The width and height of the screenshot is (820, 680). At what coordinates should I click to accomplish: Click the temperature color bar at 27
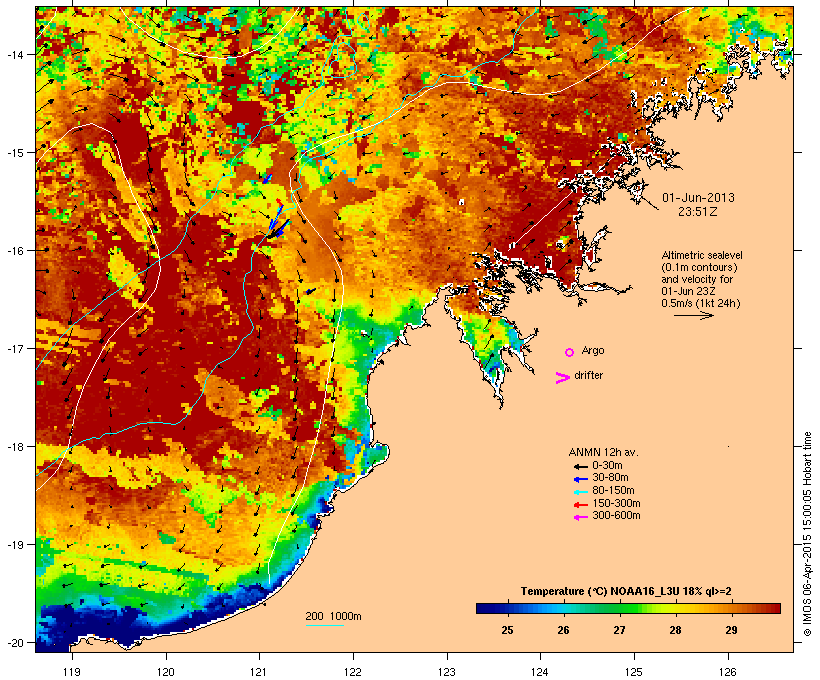click(619, 608)
